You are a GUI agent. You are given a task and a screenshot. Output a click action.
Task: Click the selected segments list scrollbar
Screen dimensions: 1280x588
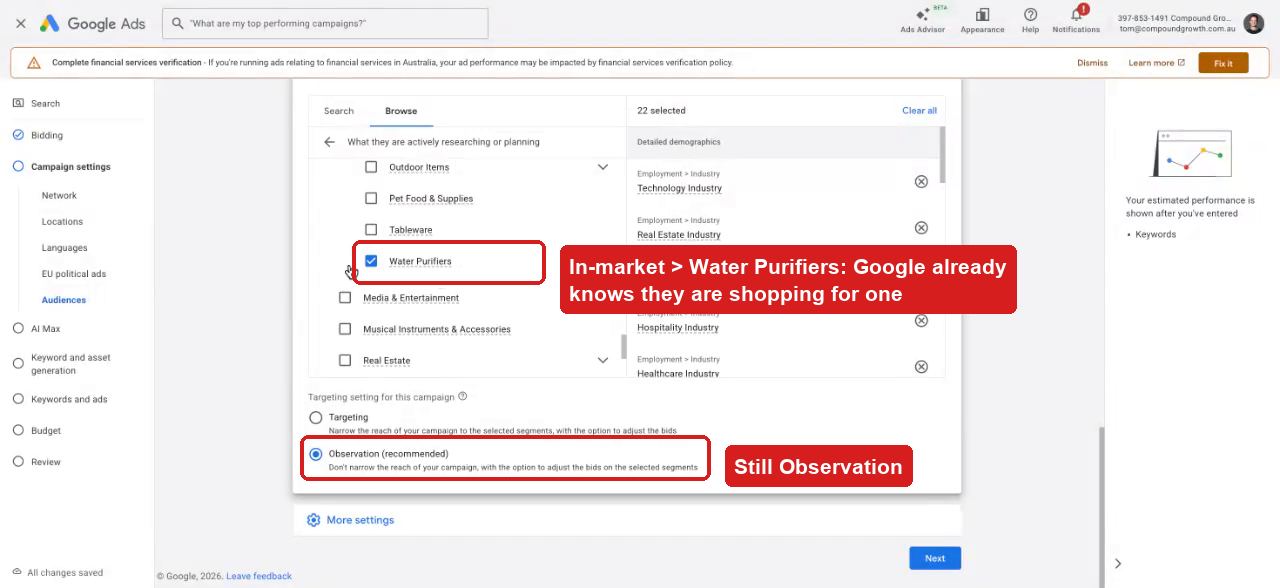point(943,155)
